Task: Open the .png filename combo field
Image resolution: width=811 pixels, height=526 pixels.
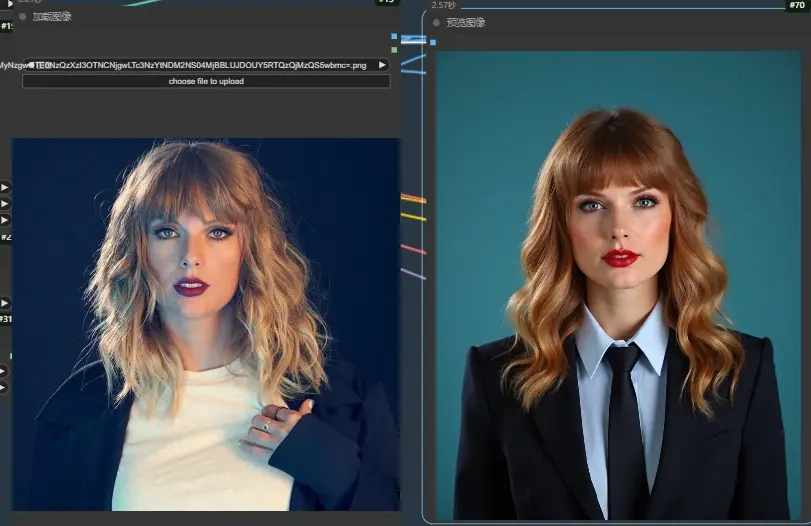Action: pos(206,65)
